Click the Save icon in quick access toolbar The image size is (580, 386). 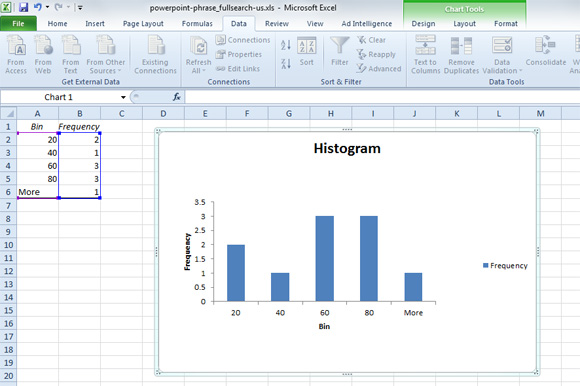(x=23, y=7)
